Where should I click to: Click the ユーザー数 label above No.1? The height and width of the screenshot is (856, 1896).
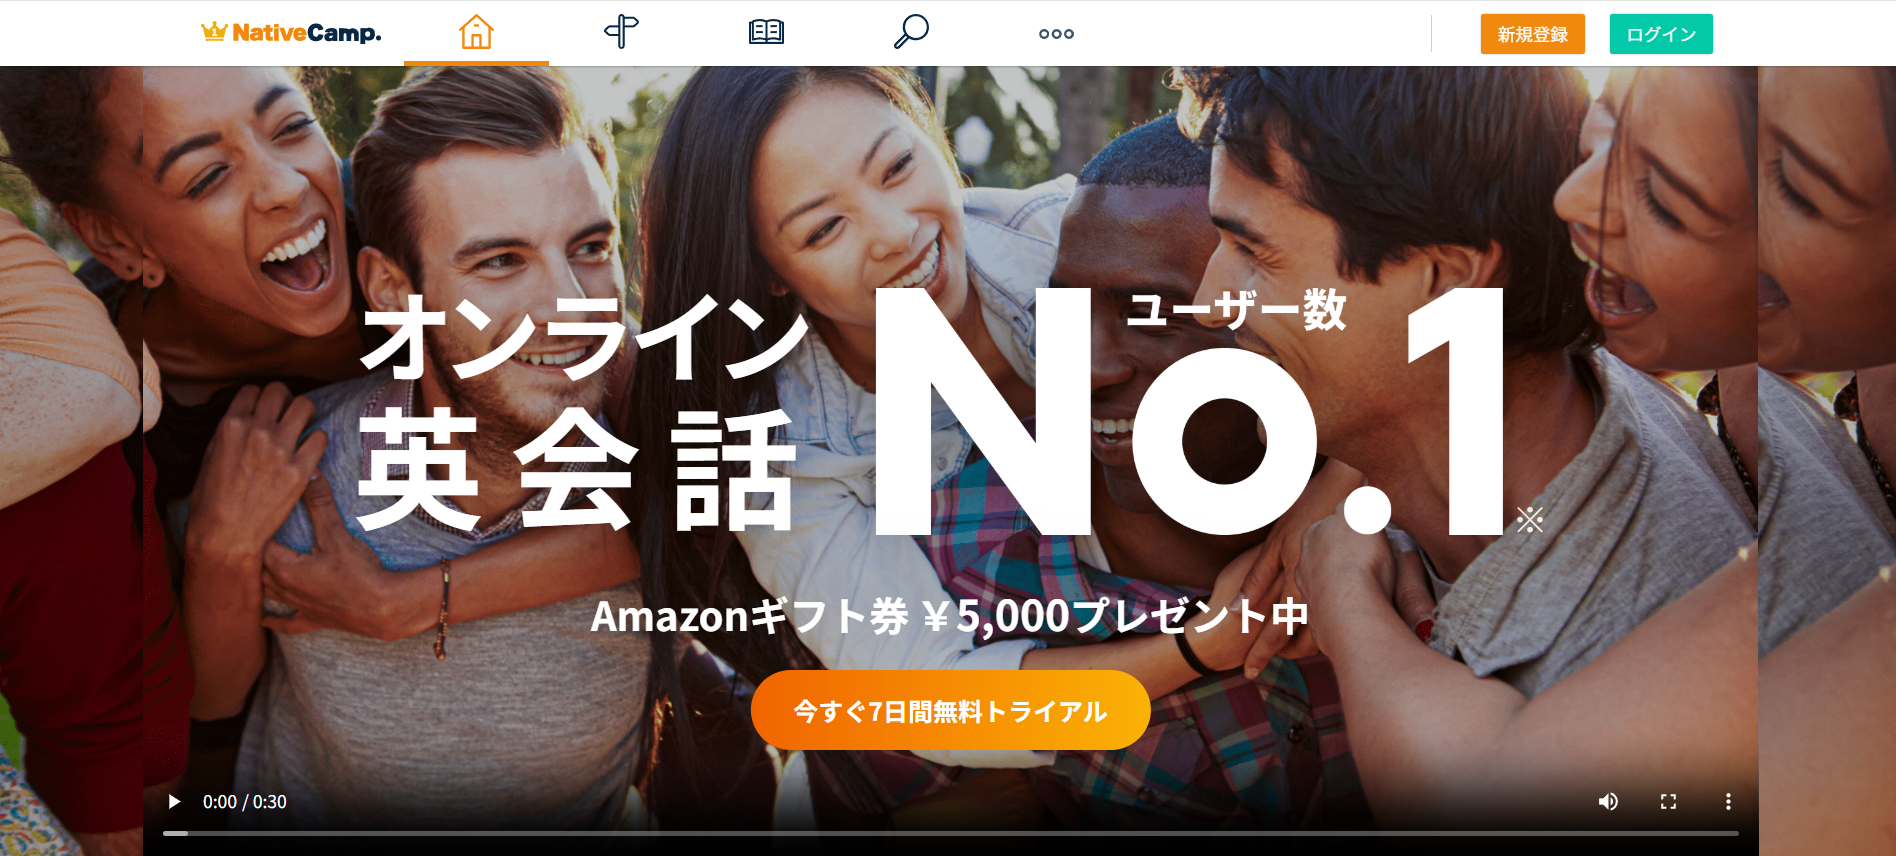point(1237,310)
